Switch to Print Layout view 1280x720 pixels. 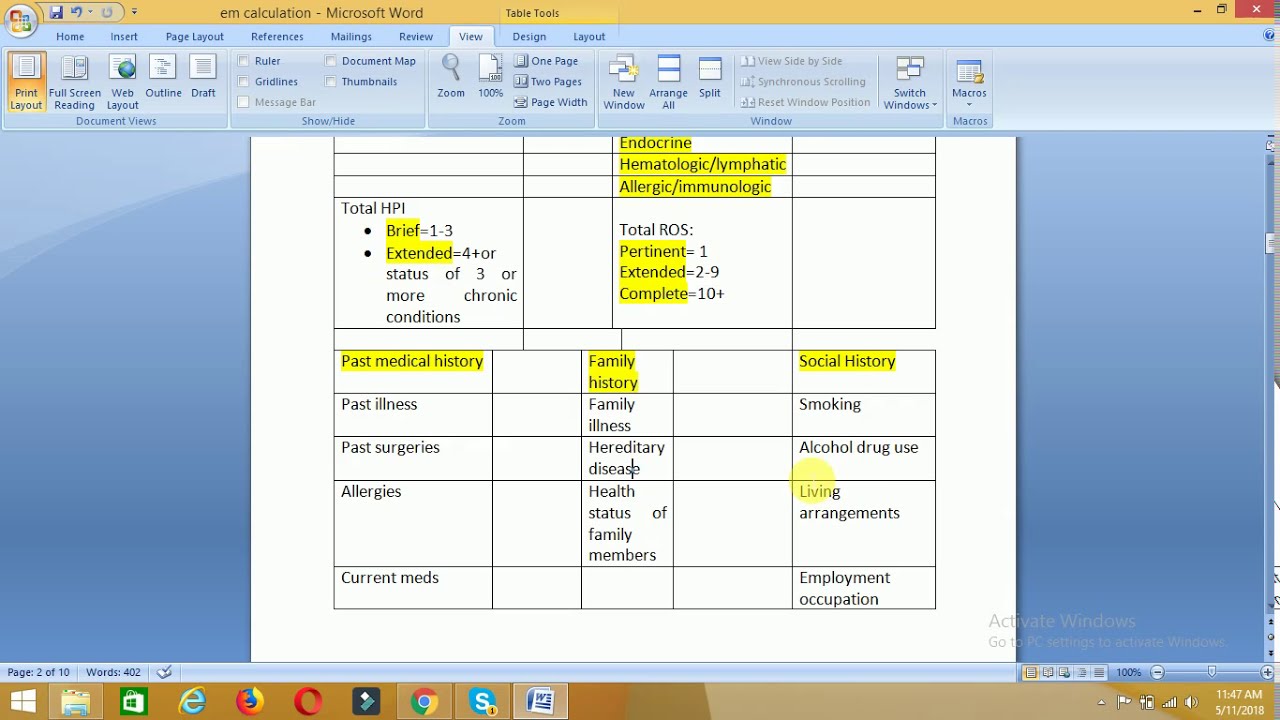[26, 83]
